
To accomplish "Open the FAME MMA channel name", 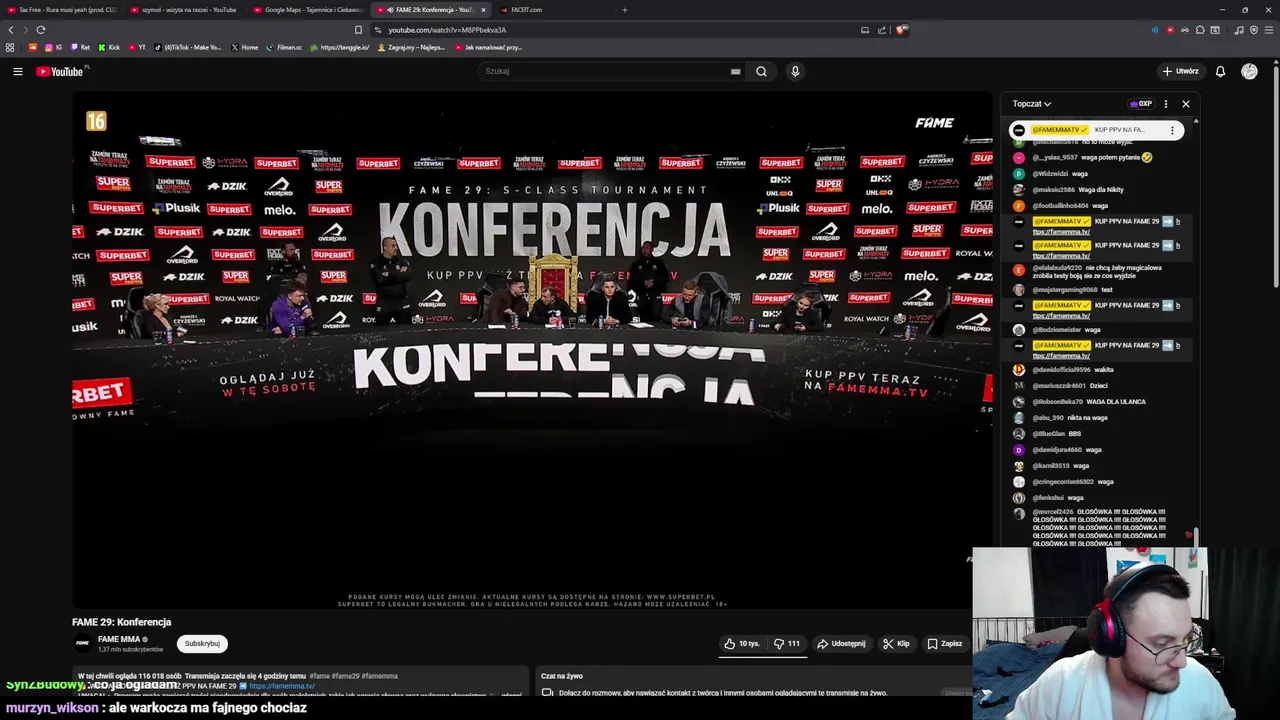I will (118, 639).
